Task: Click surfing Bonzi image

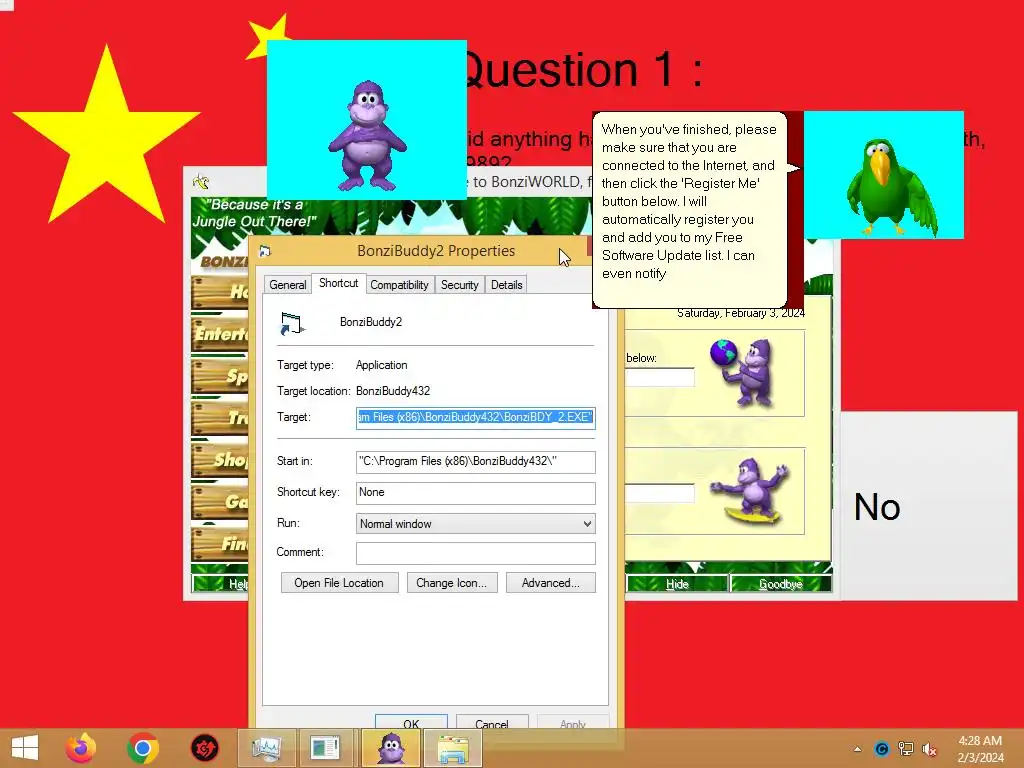Action: click(751, 491)
